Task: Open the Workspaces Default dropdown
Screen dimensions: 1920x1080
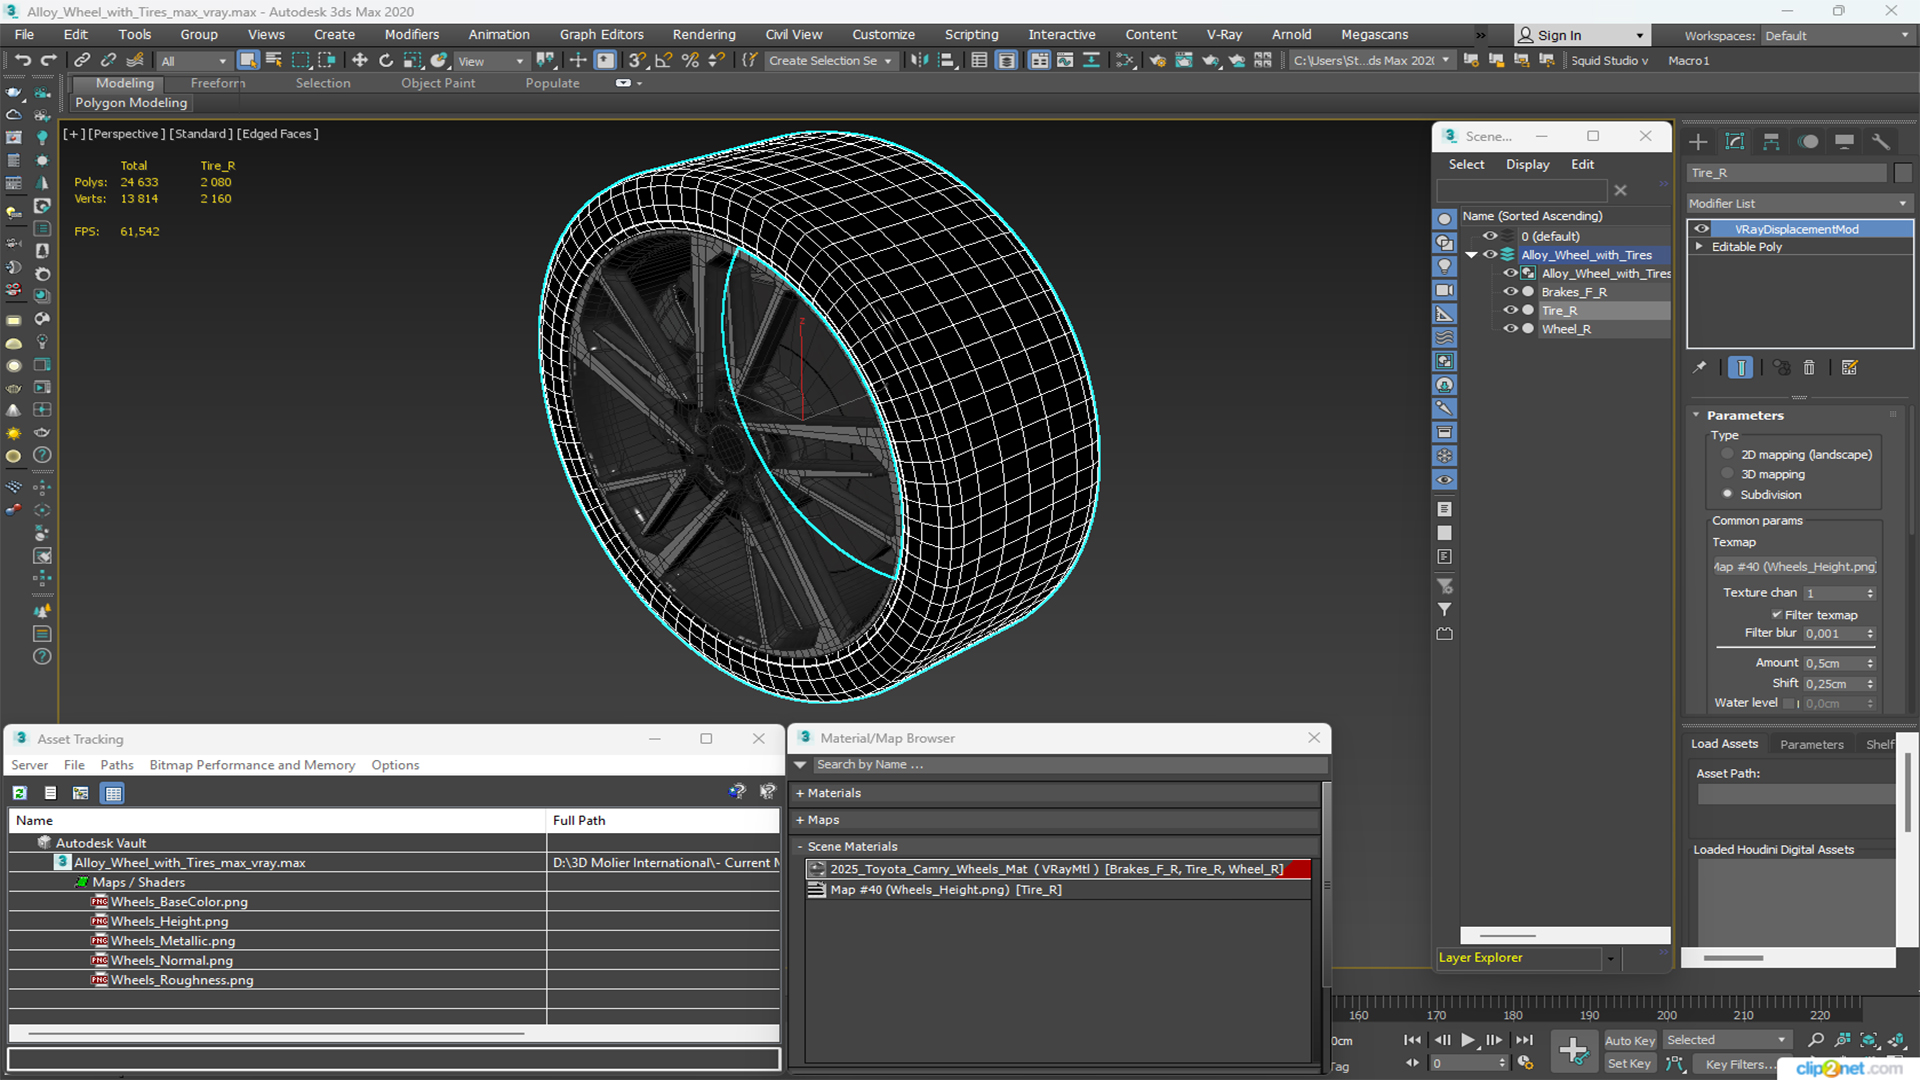Action: coord(1837,36)
